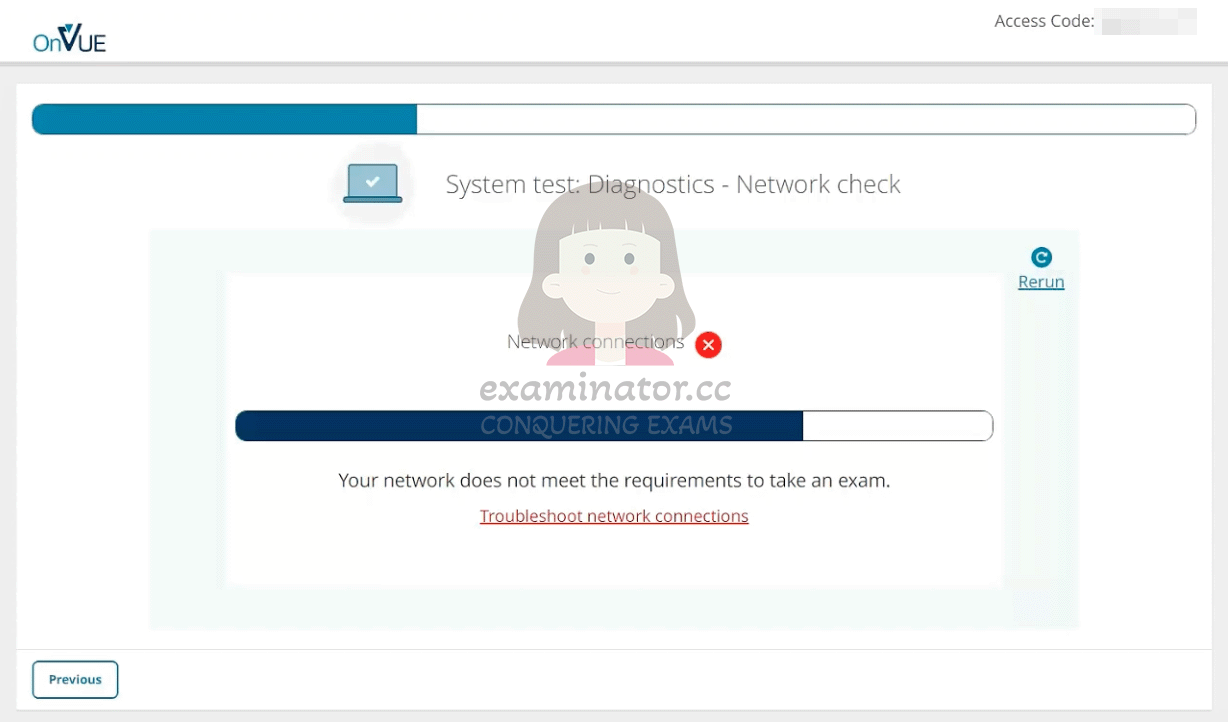Click the Network connections label

(595, 342)
